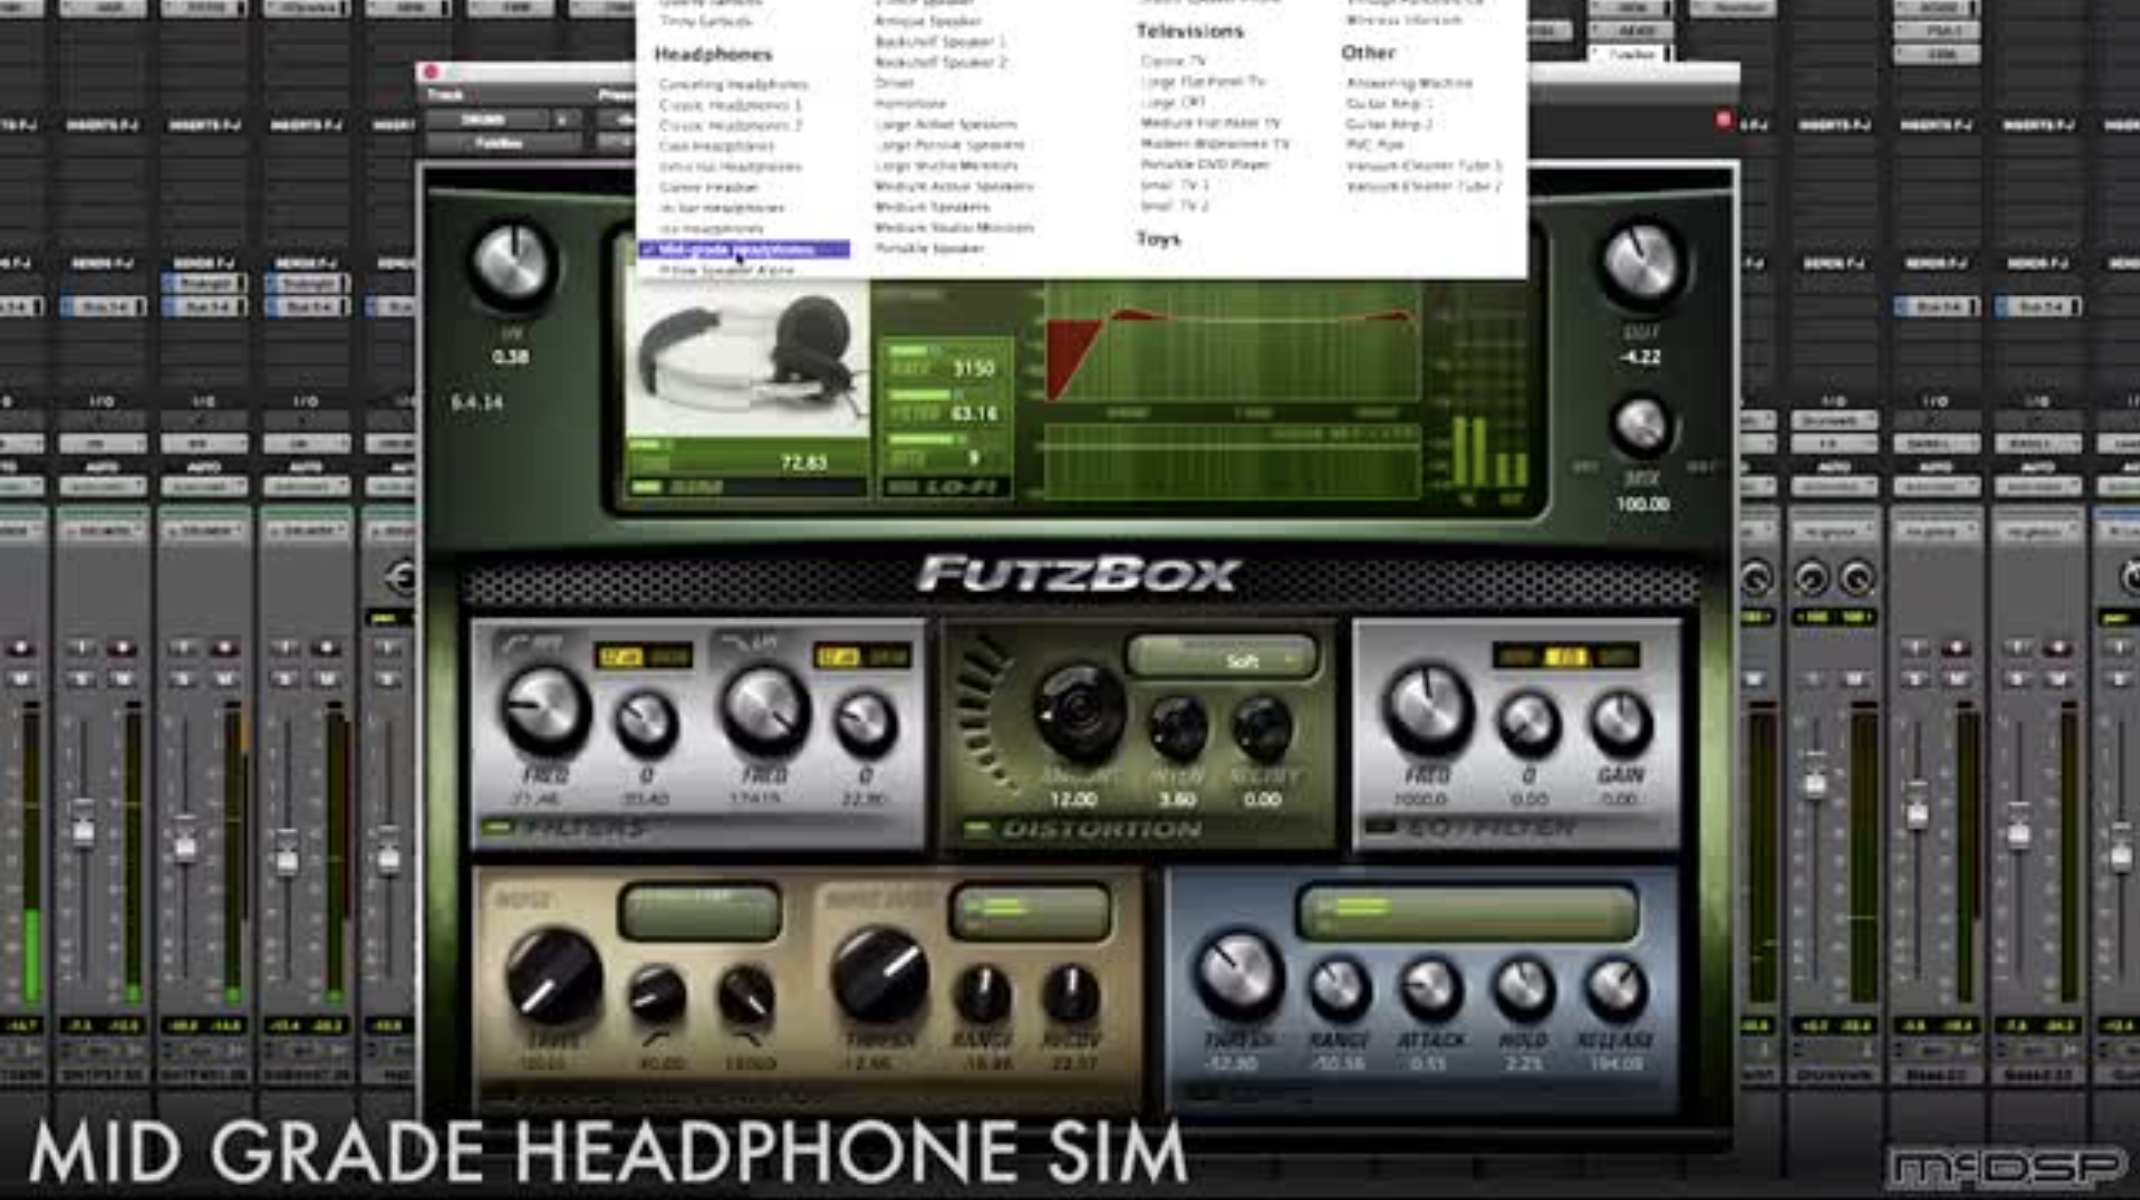Screen dimensions: 2140x1200
Task: Click the Distortion AMOUNT knob
Action: [1078, 712]
